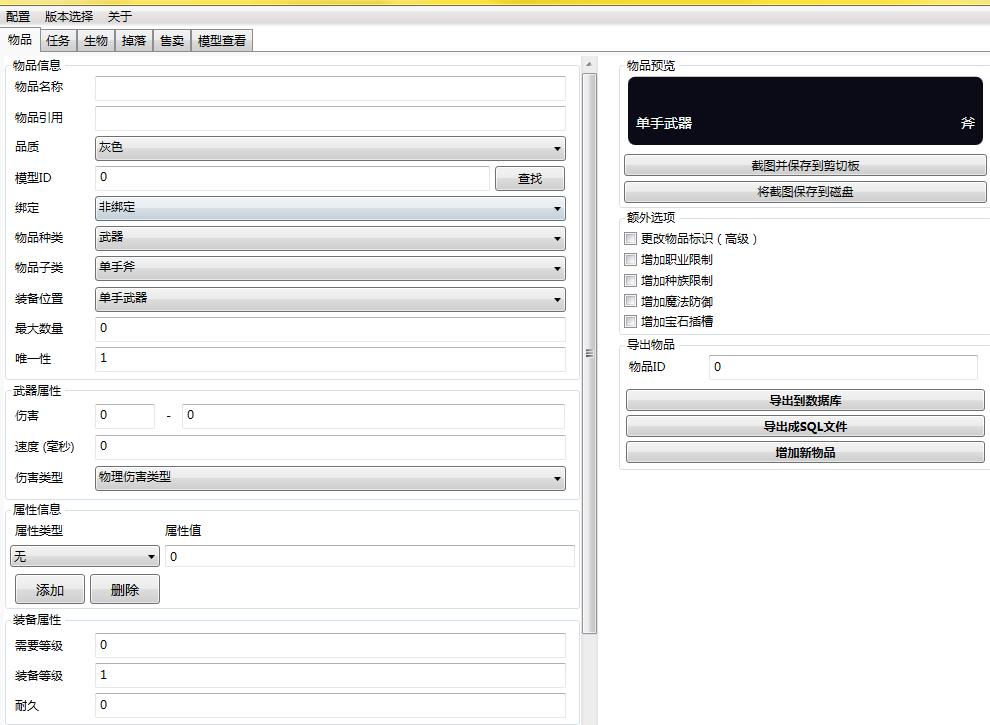Click 增加新物品 button
Viewport: 990px width, 725px height.
(x=805, y=452)
